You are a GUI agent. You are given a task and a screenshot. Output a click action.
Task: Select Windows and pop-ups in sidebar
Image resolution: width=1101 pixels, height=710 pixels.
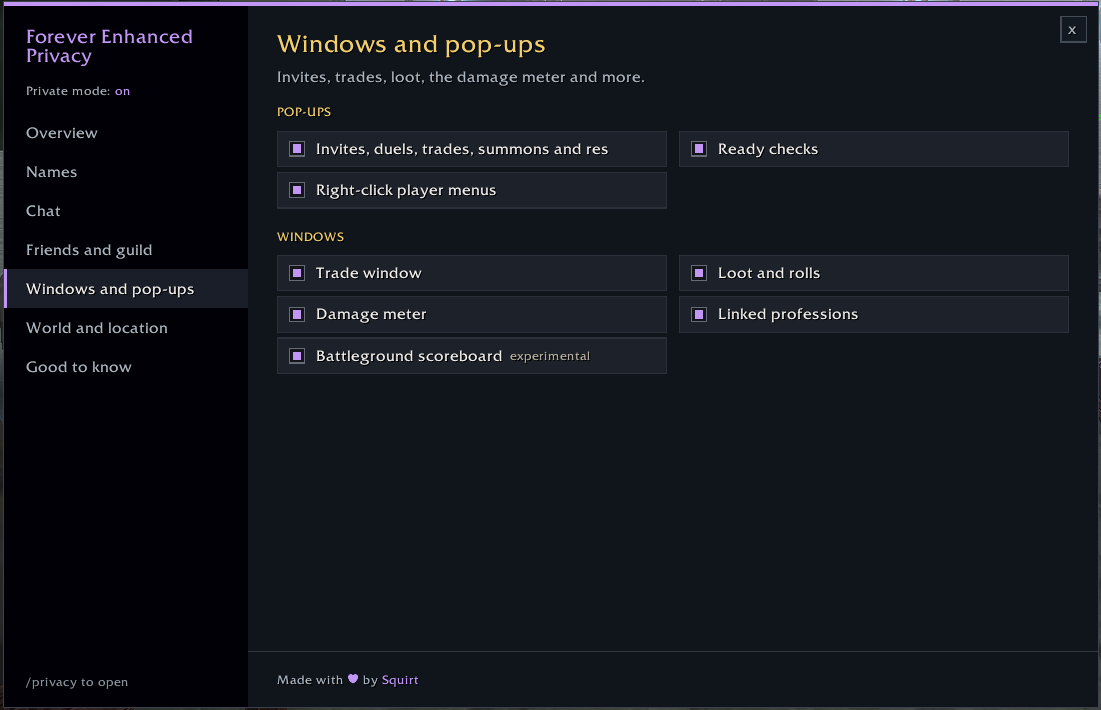pos(126,289)
